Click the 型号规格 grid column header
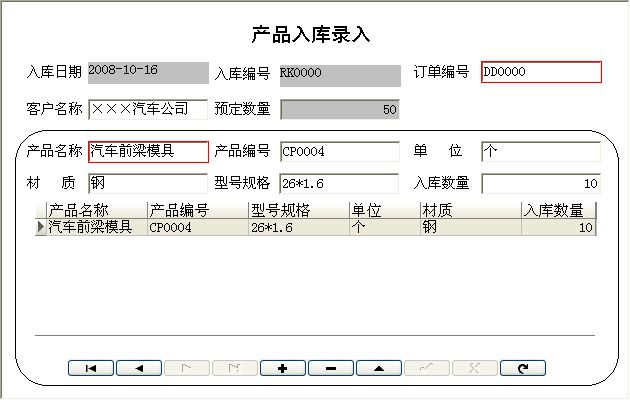Screen dimensions: 630x400 [299, 210]
